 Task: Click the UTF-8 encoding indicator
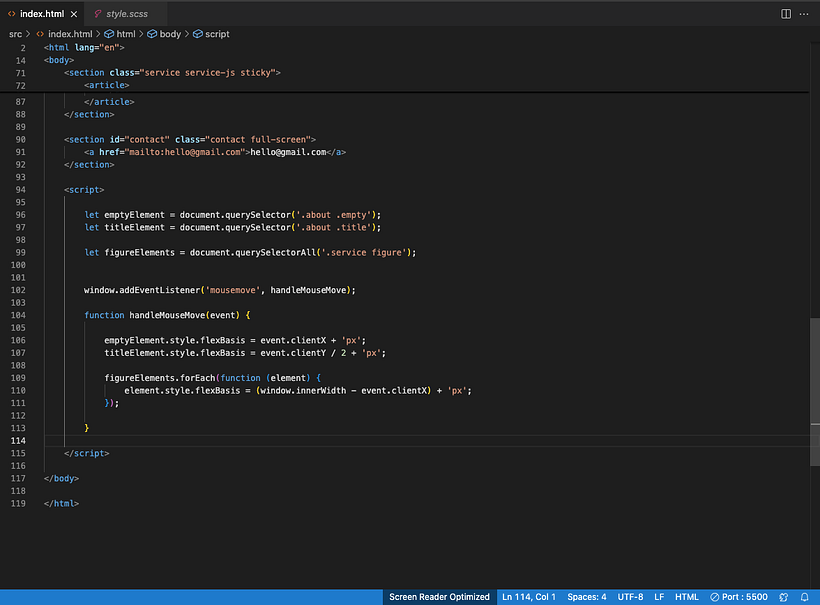(x=630, y=597)
